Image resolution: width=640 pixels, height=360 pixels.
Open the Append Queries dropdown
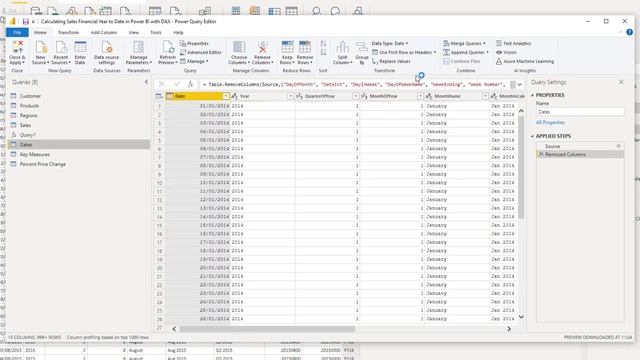(466, 52)
